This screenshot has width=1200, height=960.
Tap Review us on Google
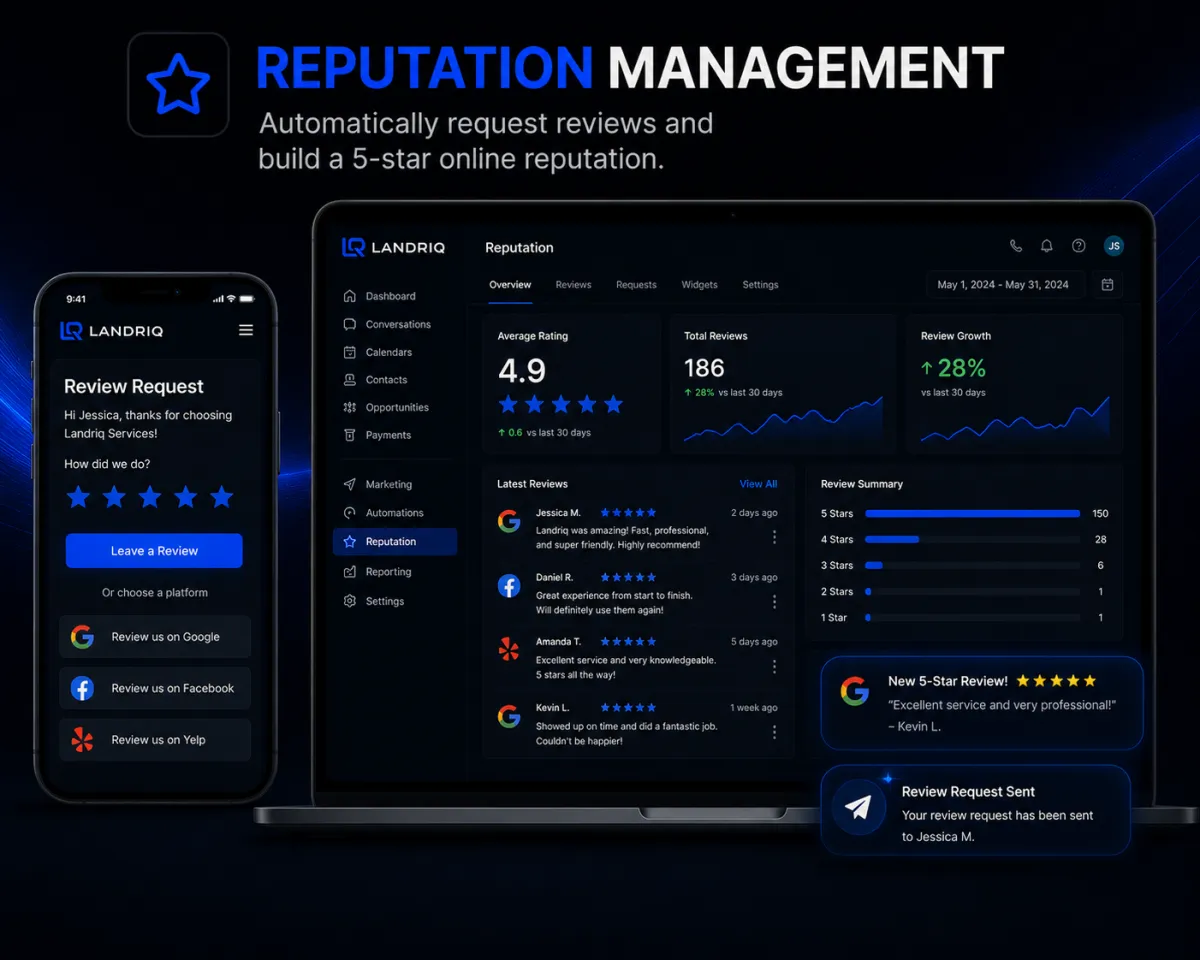tap(155, 637)
